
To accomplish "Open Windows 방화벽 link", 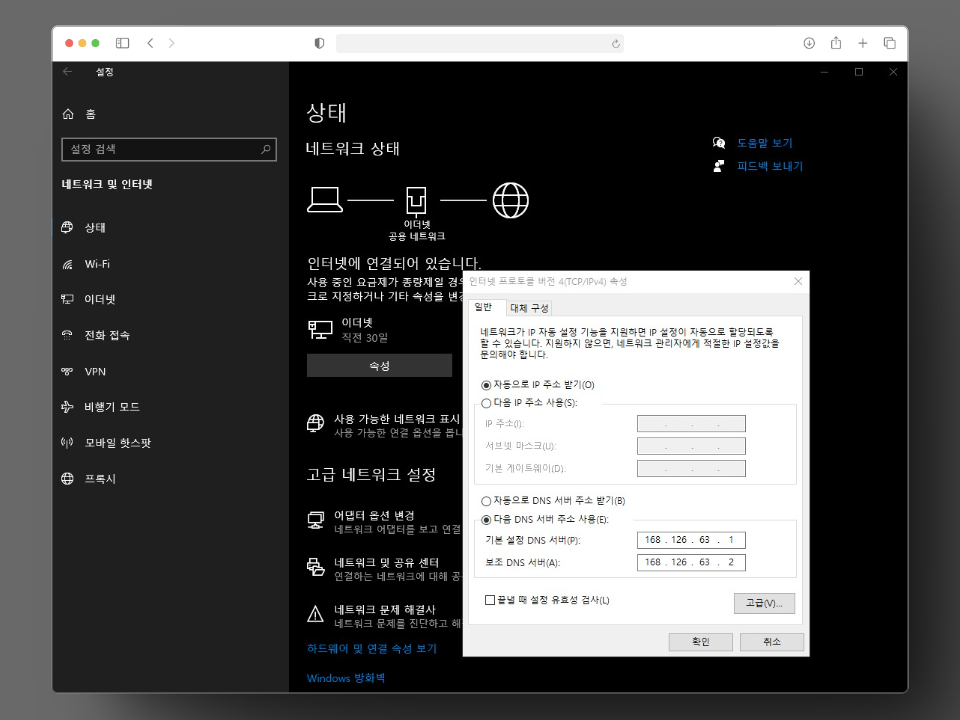I will tap(346, 678).
